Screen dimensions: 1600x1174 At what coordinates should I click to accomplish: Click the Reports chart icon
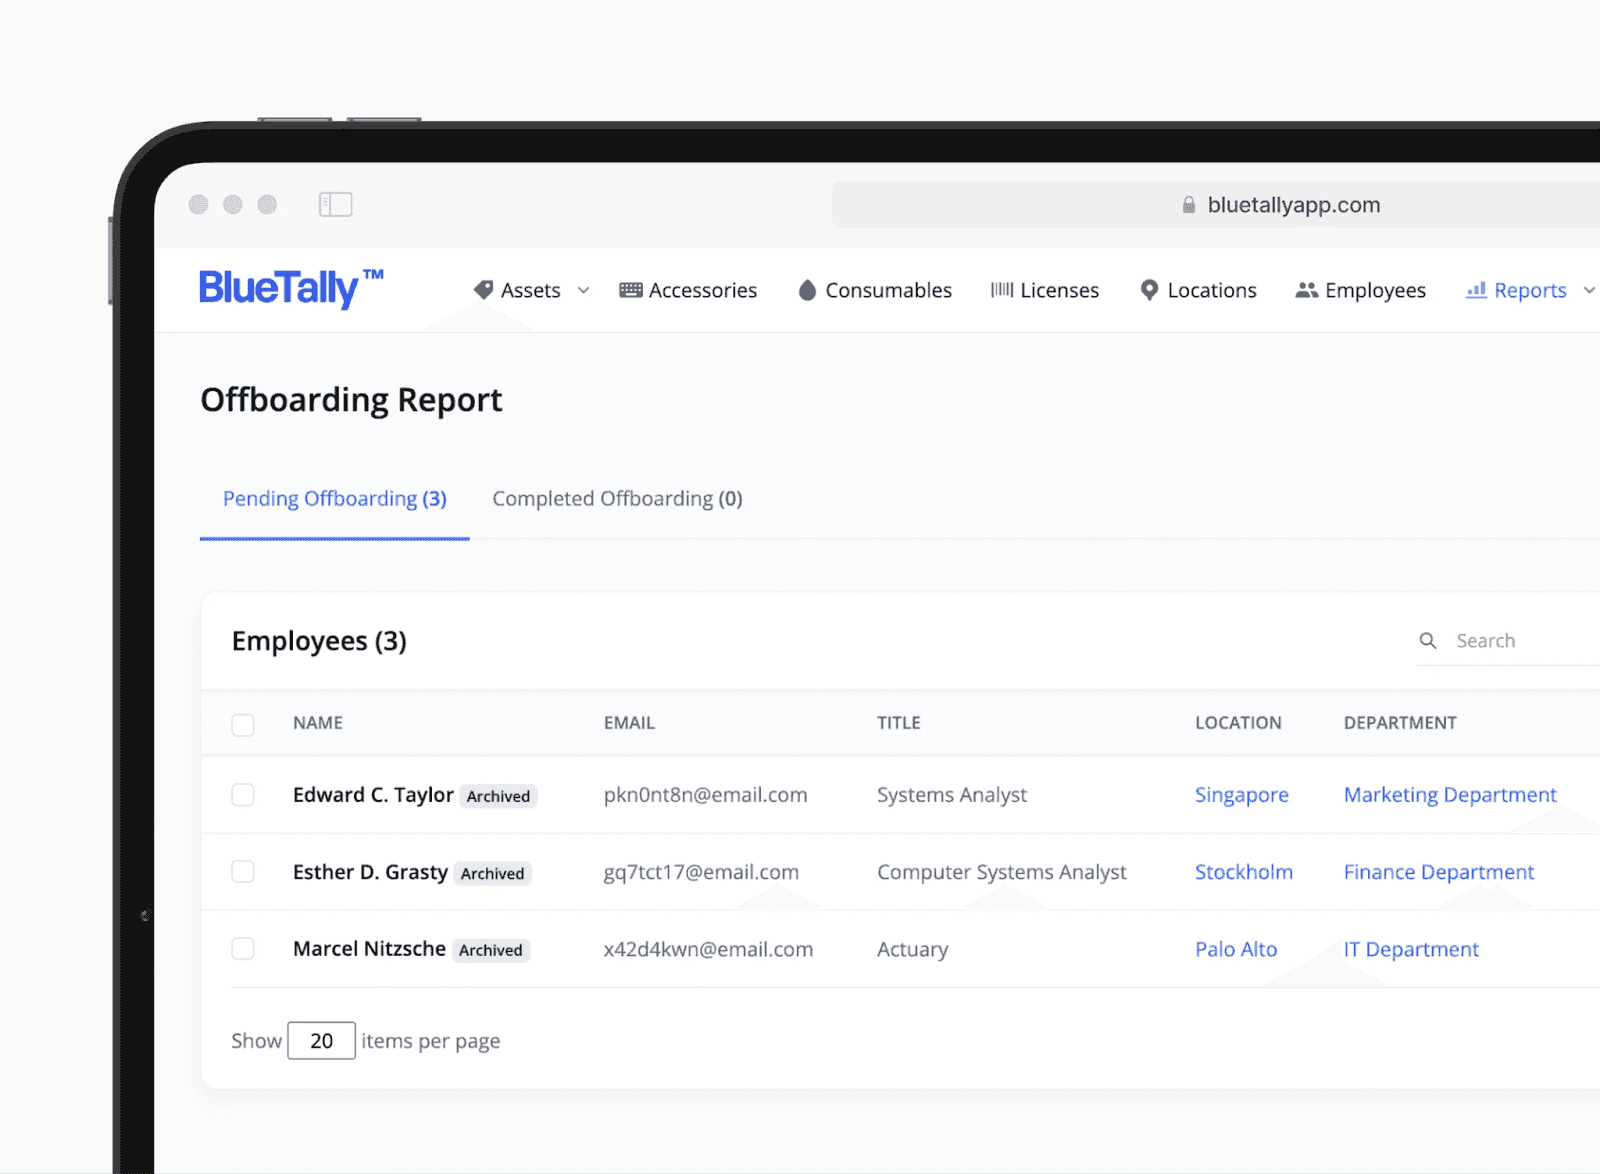point(1478,290)
